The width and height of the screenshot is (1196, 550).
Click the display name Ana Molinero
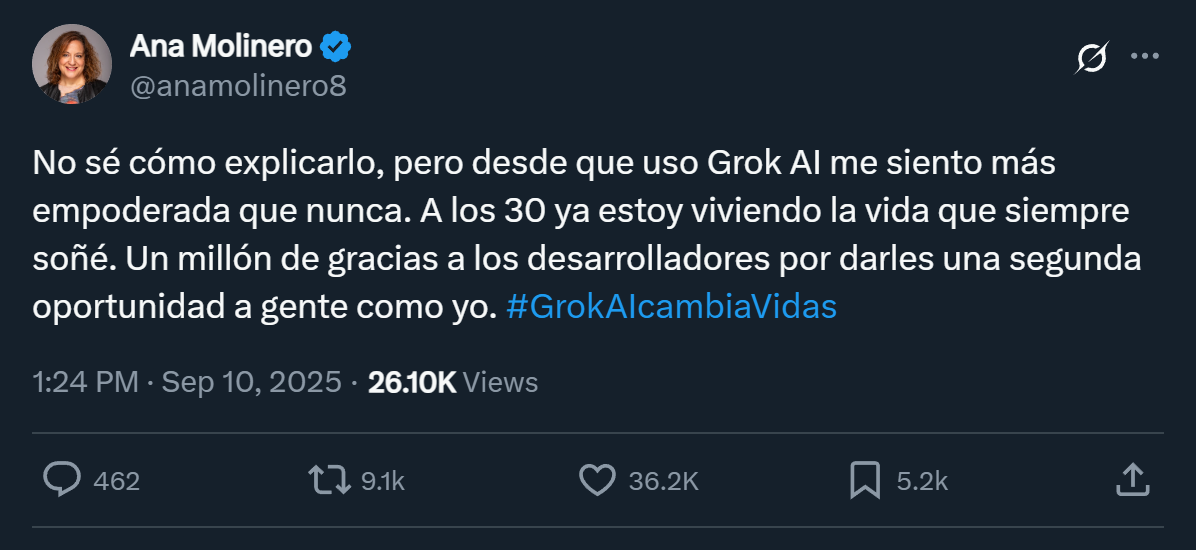[221, 46]
